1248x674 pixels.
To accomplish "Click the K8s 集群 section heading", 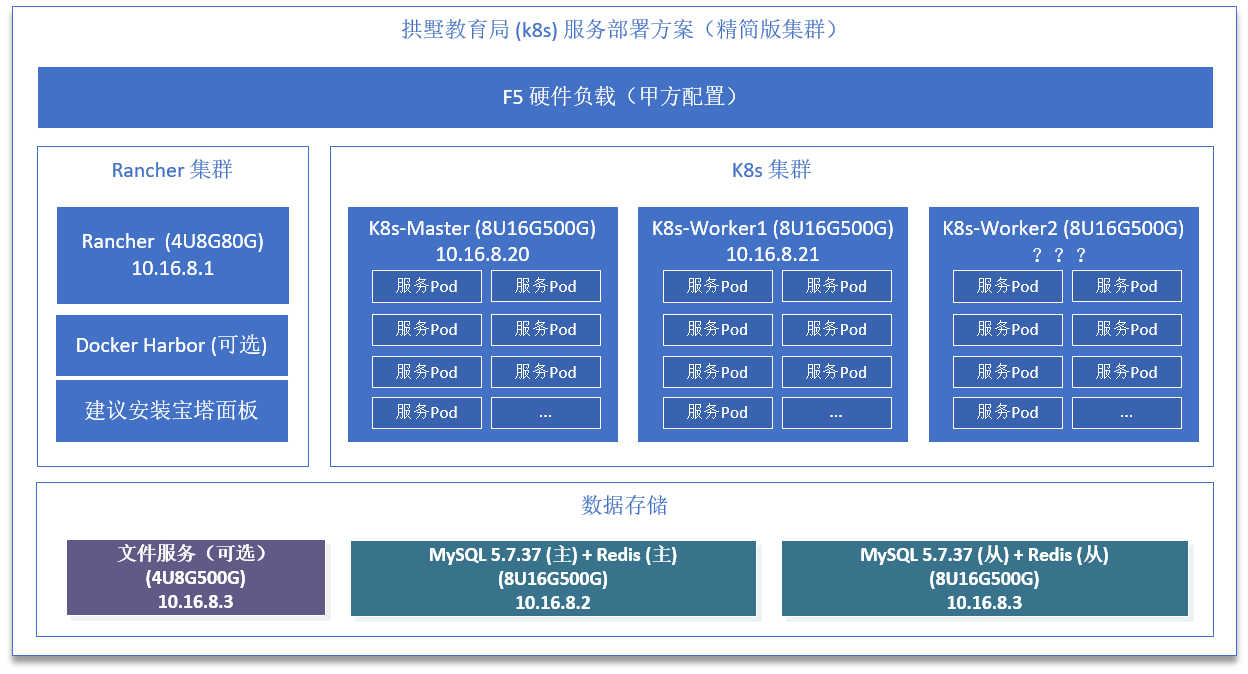I will (x=771, y=170).
